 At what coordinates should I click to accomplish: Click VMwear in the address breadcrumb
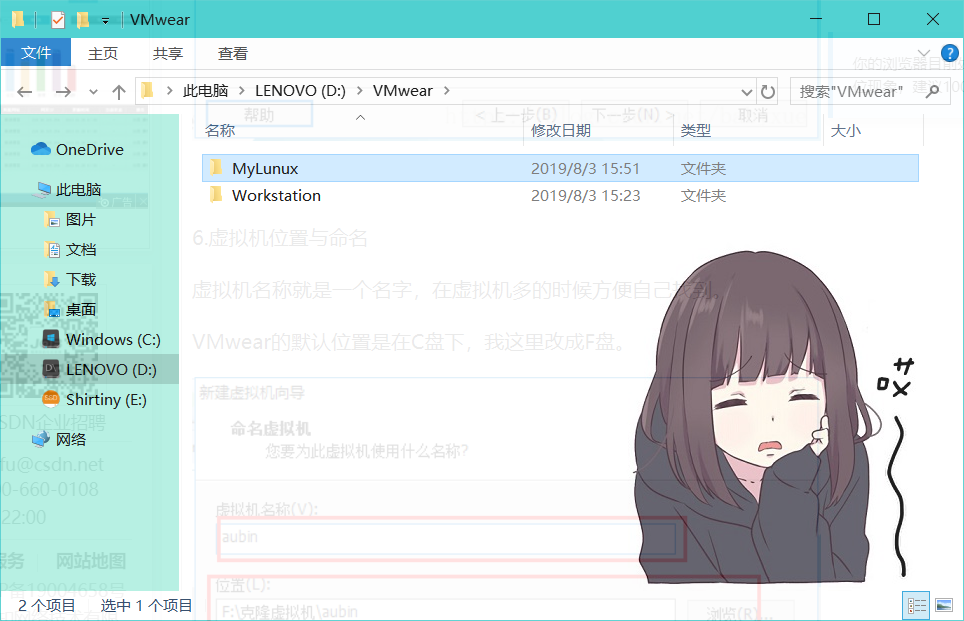[403, 91]
